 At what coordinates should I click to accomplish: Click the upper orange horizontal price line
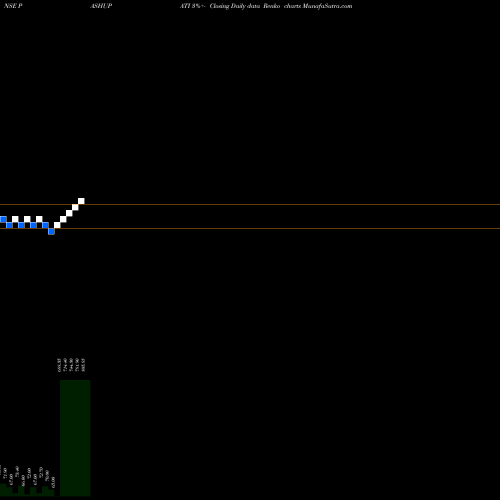click(x=250, y=204)
